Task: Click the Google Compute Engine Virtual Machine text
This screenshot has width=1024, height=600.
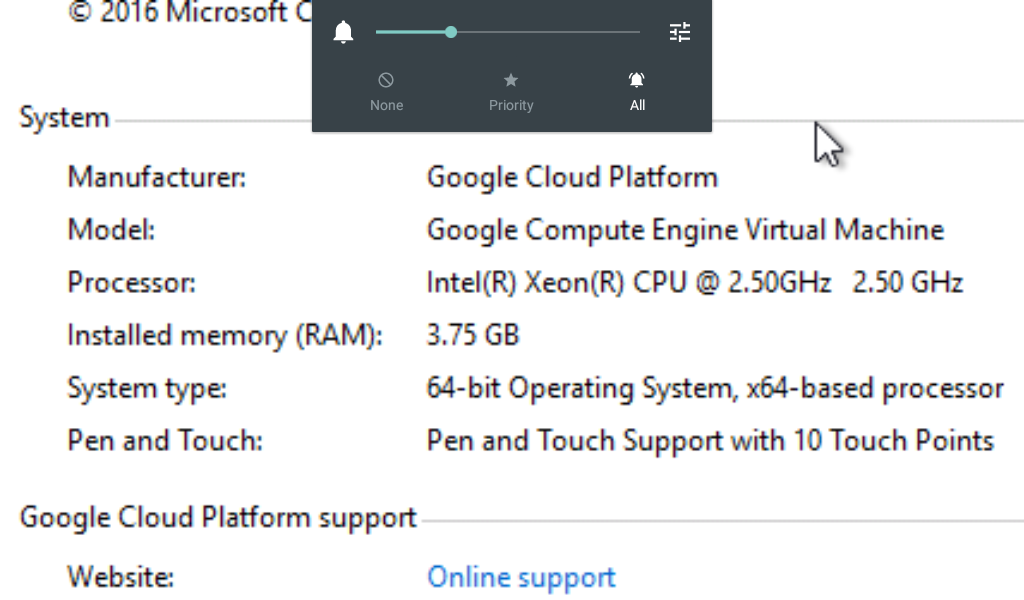Action: tap(685, 230)
